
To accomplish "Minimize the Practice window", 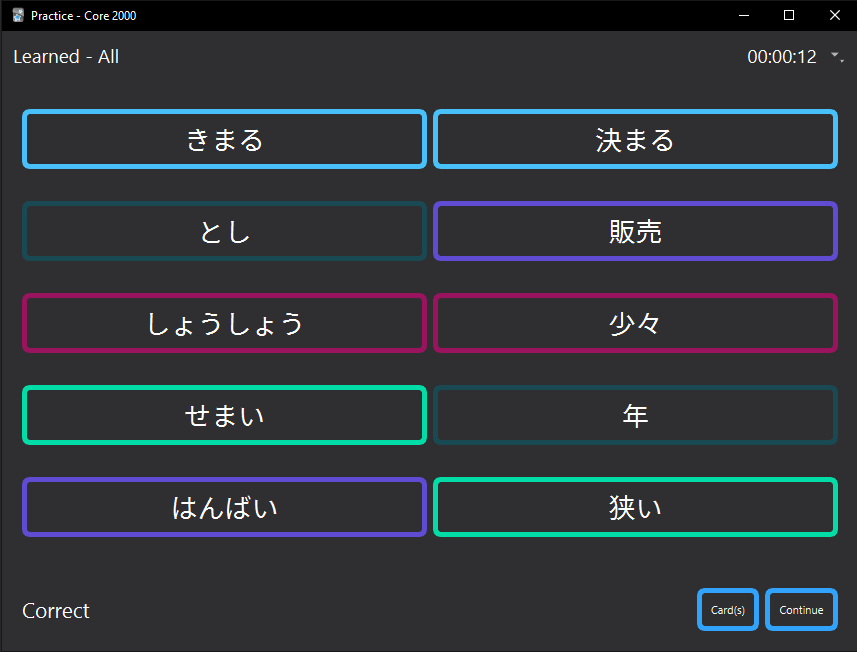I will click(743, 15).
